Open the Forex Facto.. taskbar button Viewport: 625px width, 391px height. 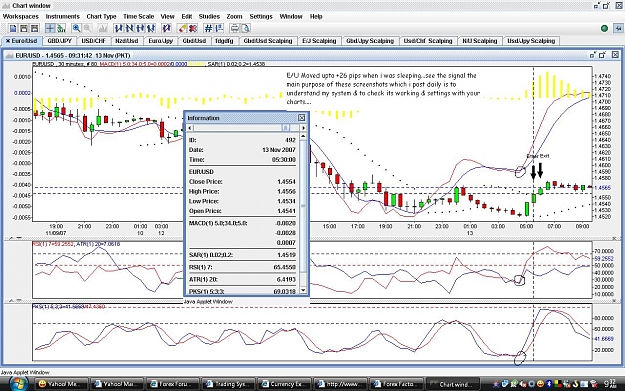(x=395, y=384)
